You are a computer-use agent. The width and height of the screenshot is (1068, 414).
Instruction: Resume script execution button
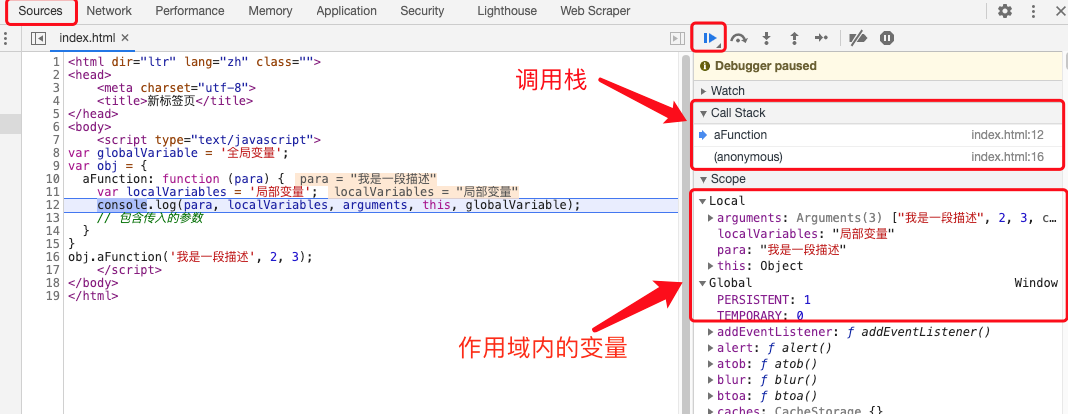tap(710, 38)
